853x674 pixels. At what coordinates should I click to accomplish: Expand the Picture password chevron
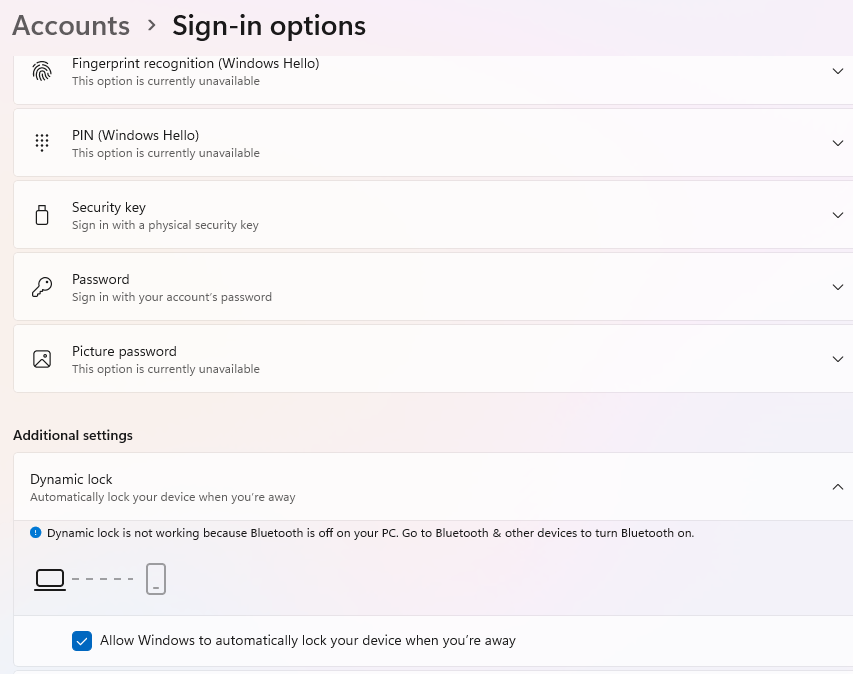tap(838, 359)
